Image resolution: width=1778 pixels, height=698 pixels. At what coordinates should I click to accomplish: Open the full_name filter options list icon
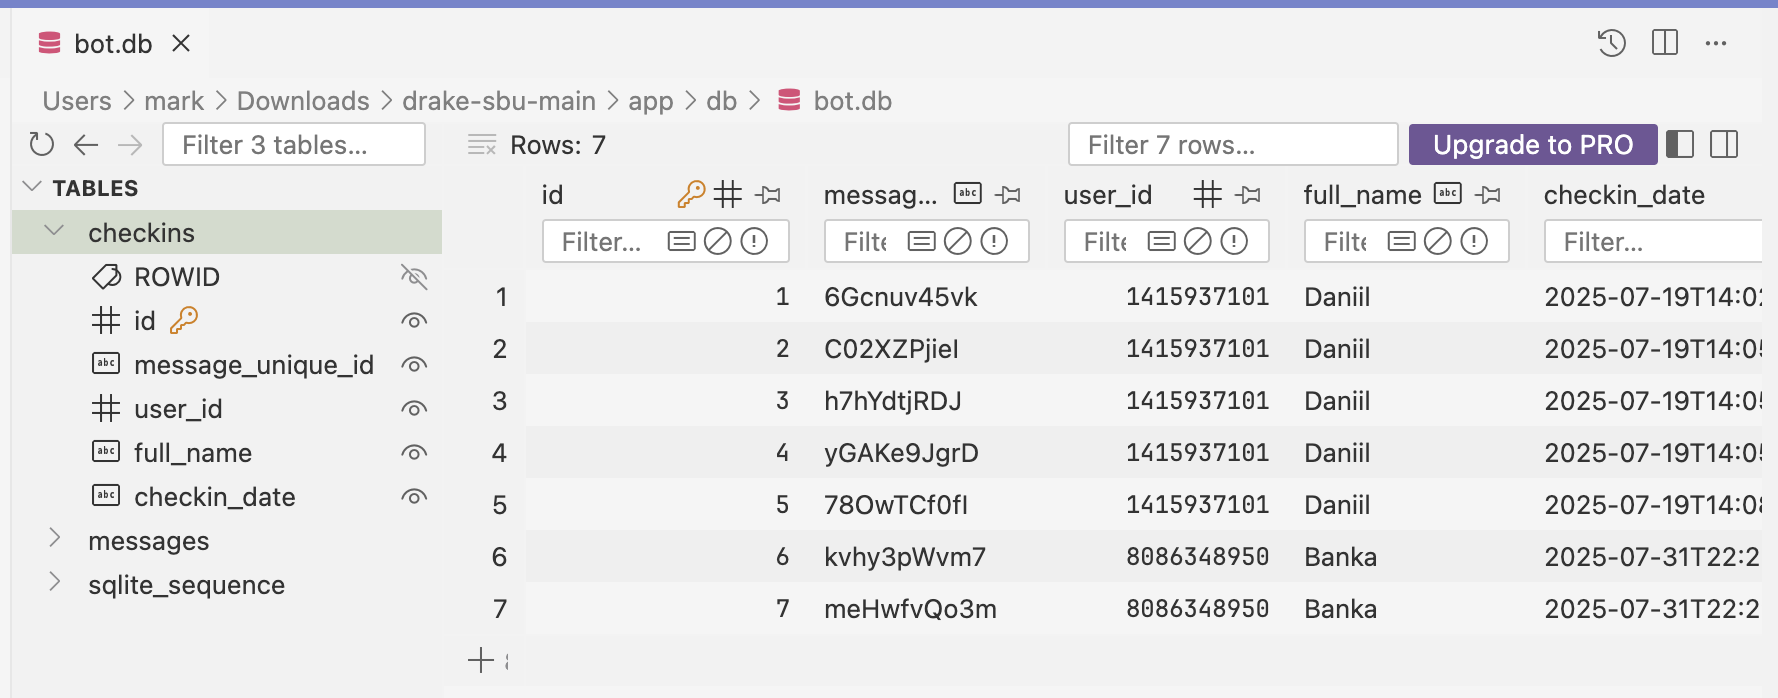1402,241
